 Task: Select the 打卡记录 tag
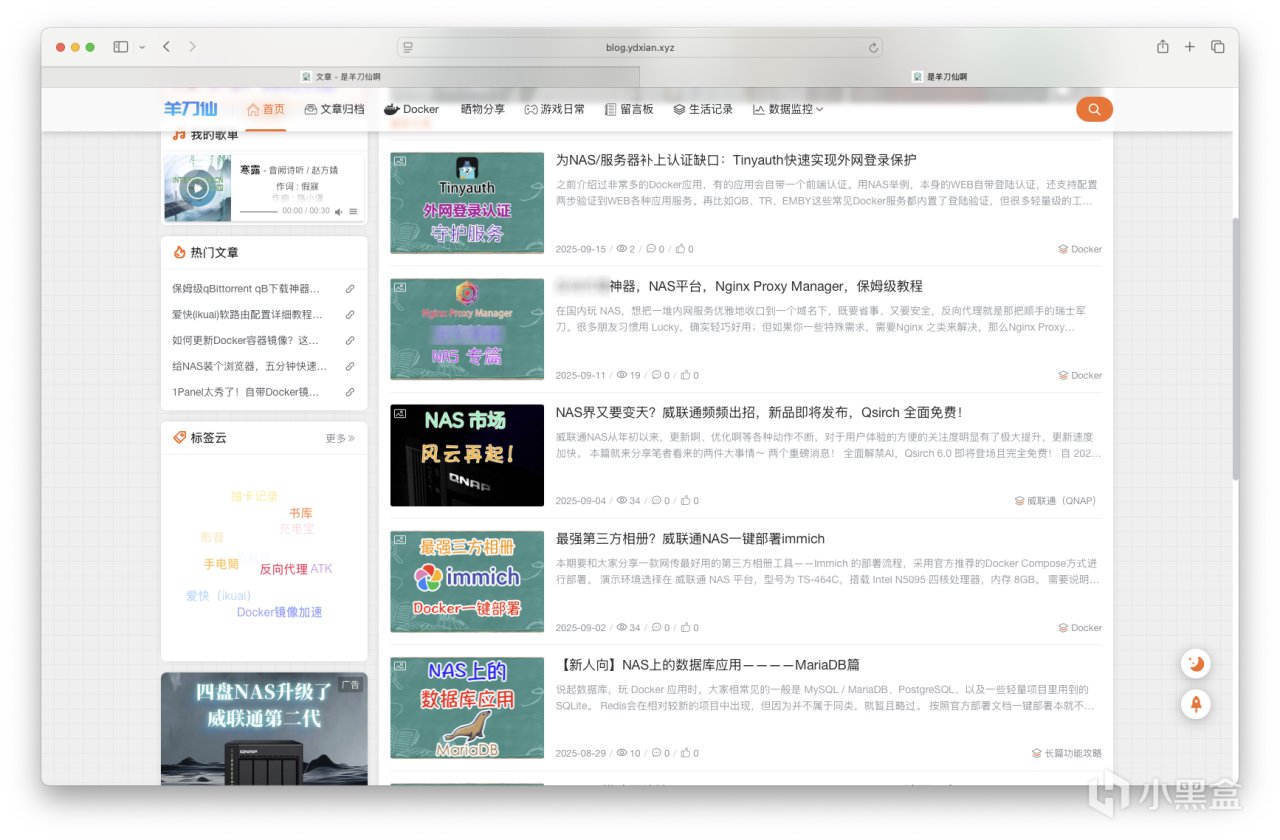[255, 496]
